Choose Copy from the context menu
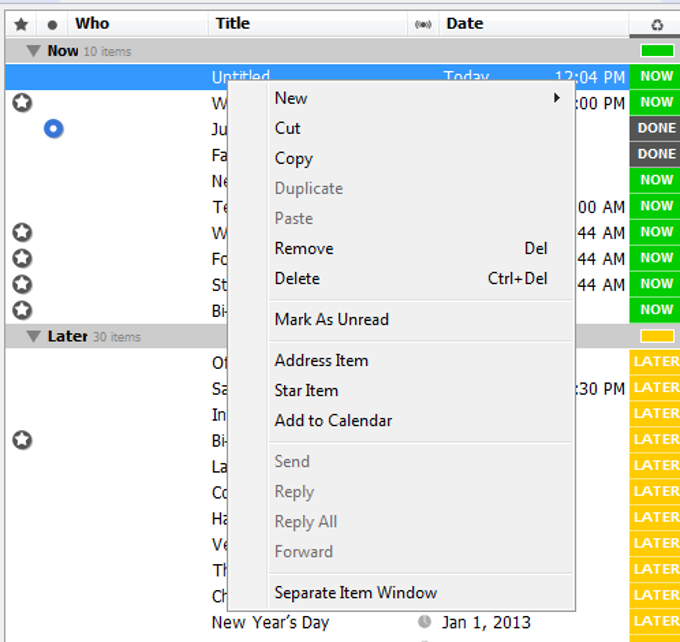 [294, 159]
